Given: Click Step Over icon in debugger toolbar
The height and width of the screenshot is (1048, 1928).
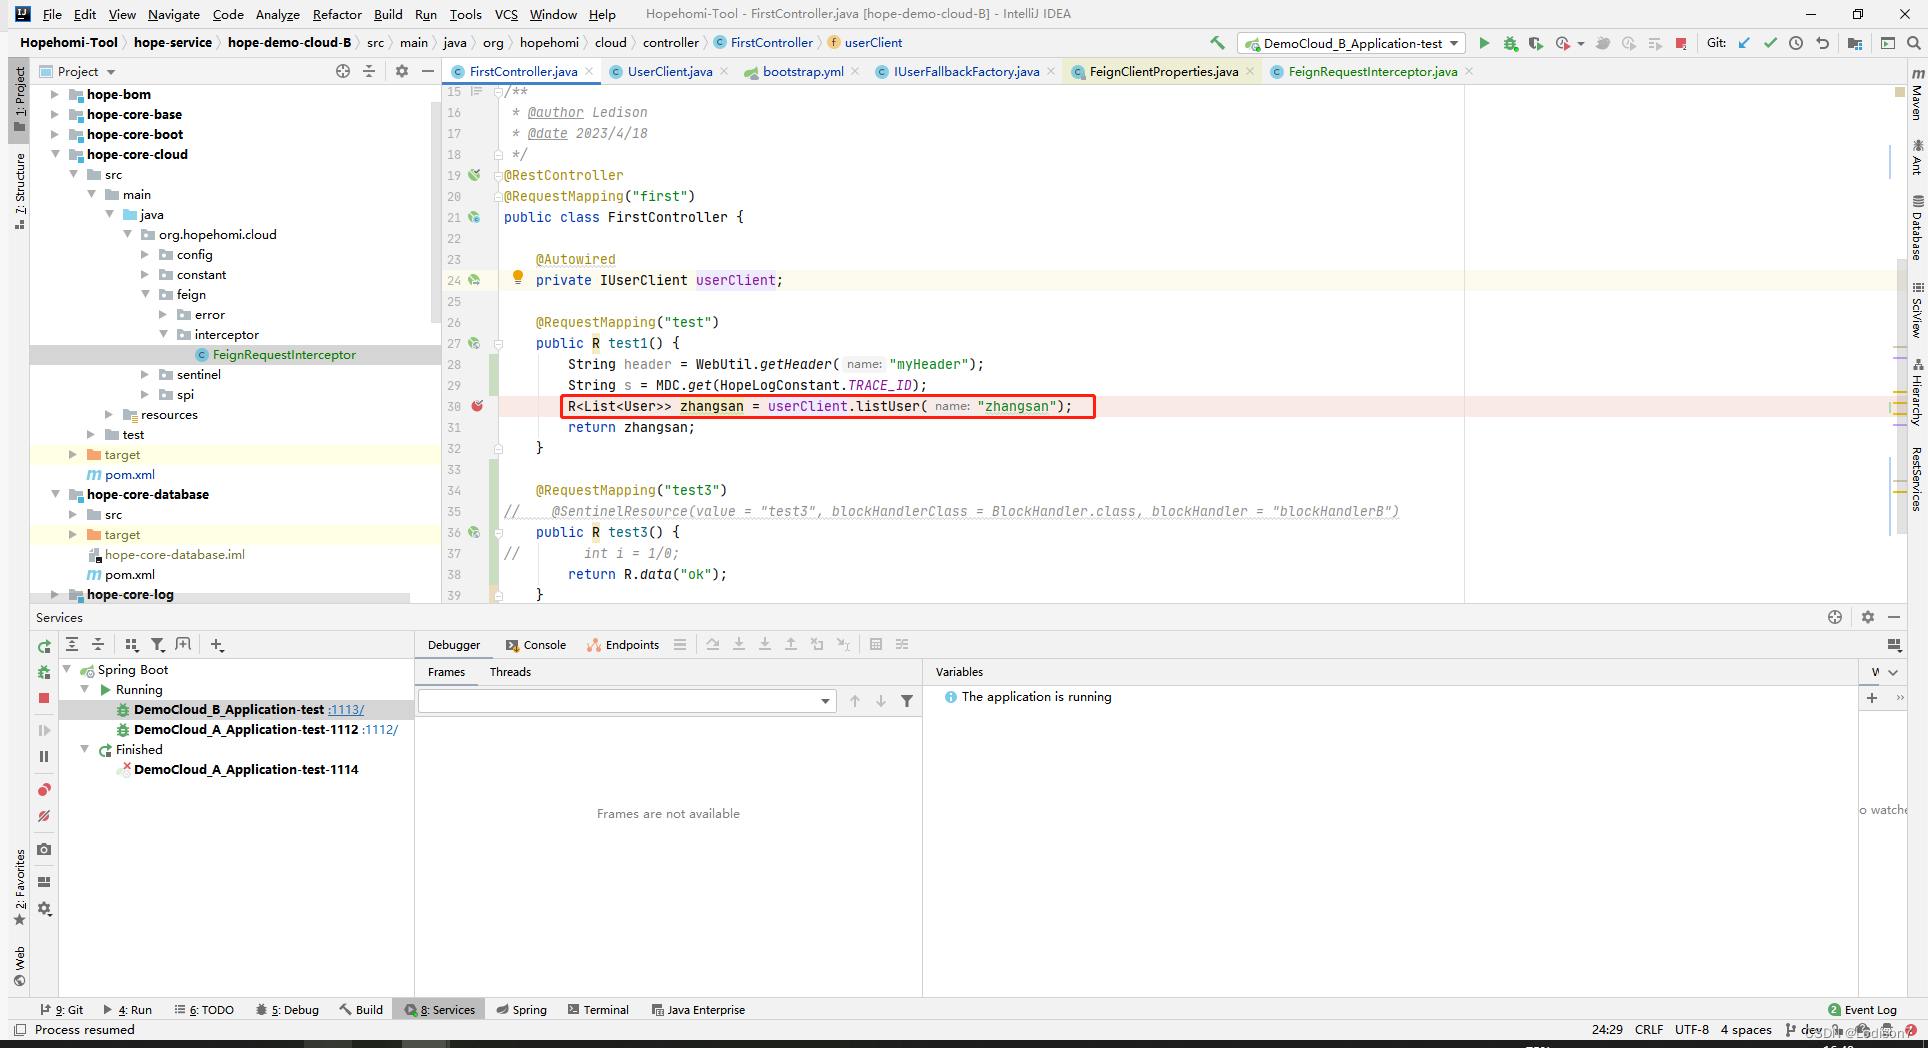Looking at the screenshot, I should [713, 645].
